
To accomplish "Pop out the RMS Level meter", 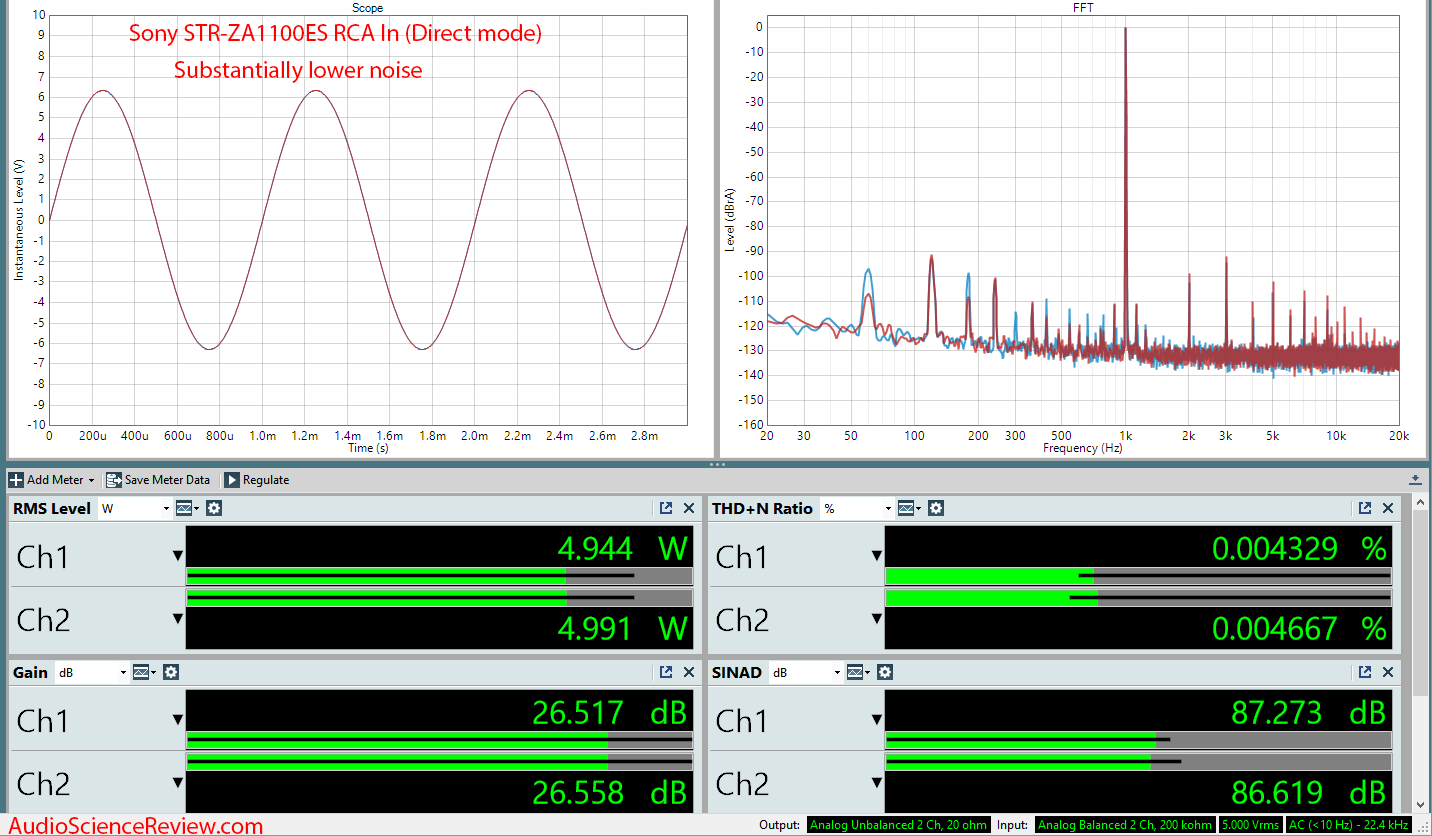I will (x=666, y=508).
